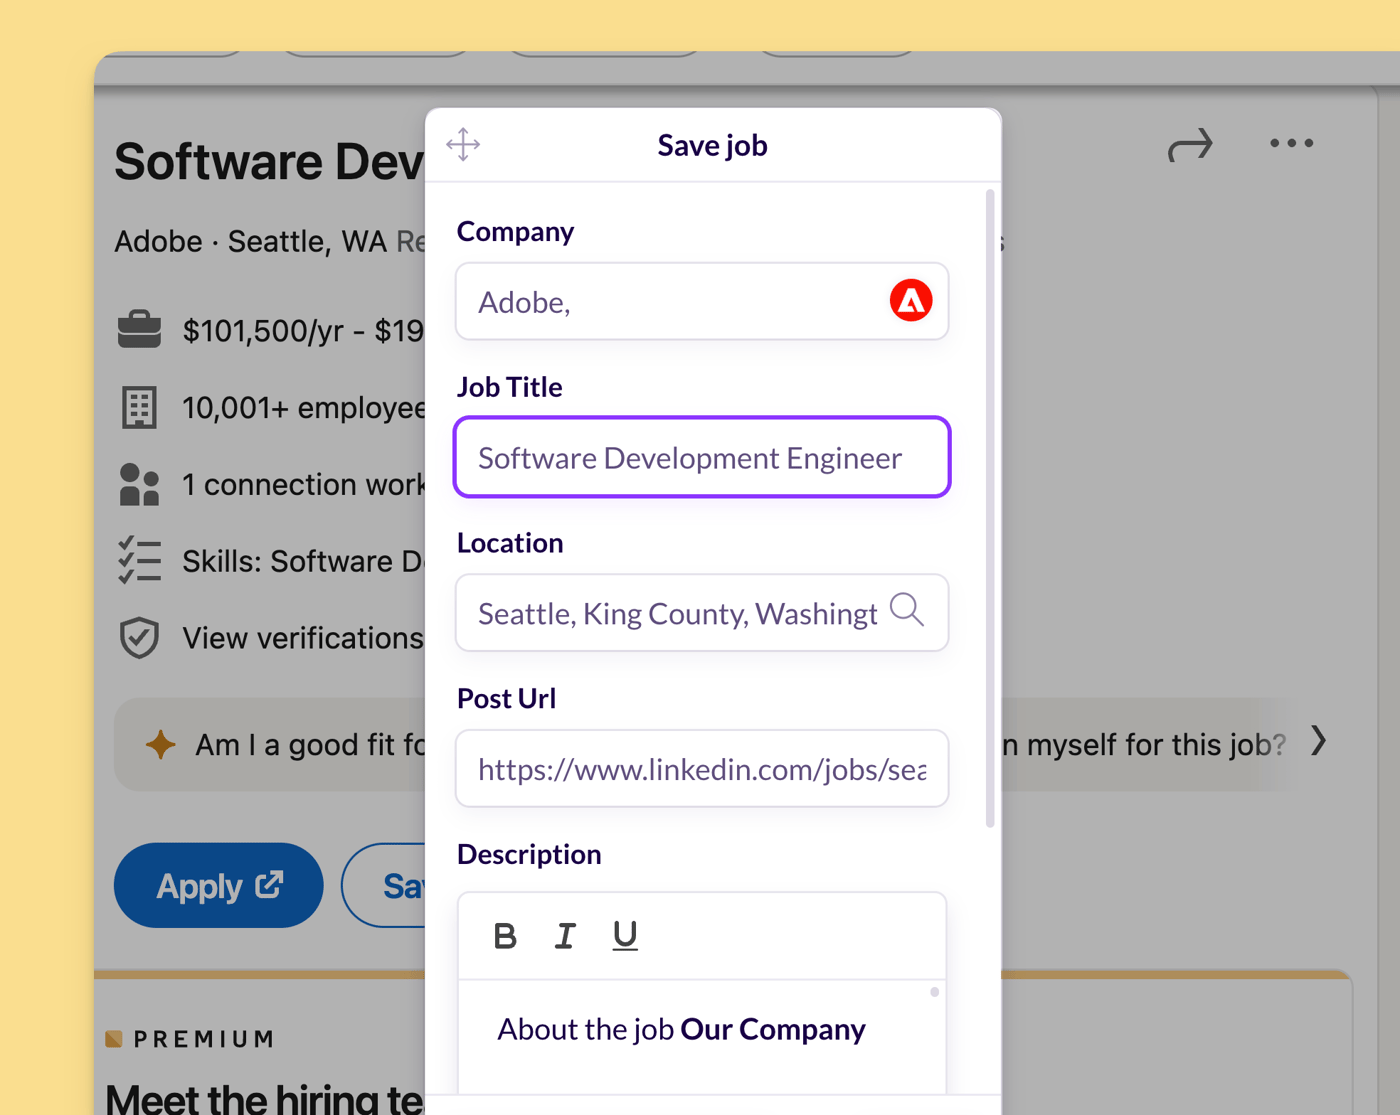Screen dimensions: 1400x1115
Task: Click the people connections icon
Action: [x=139, y=484]
